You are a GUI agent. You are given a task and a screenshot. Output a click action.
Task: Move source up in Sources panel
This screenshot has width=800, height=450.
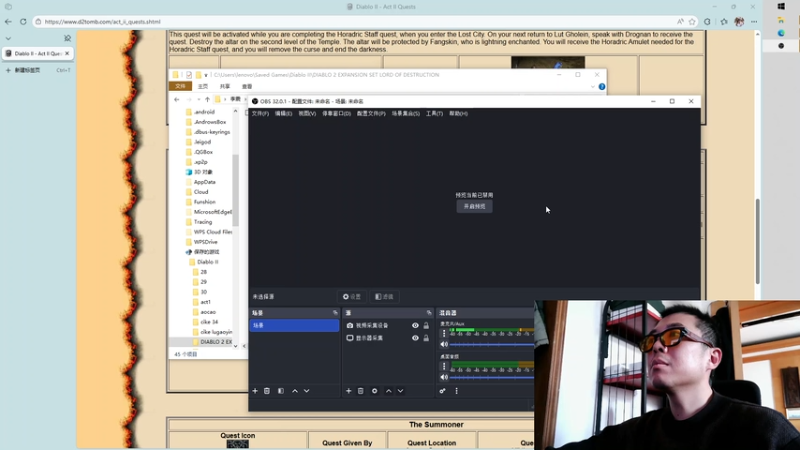coord(389,391)
